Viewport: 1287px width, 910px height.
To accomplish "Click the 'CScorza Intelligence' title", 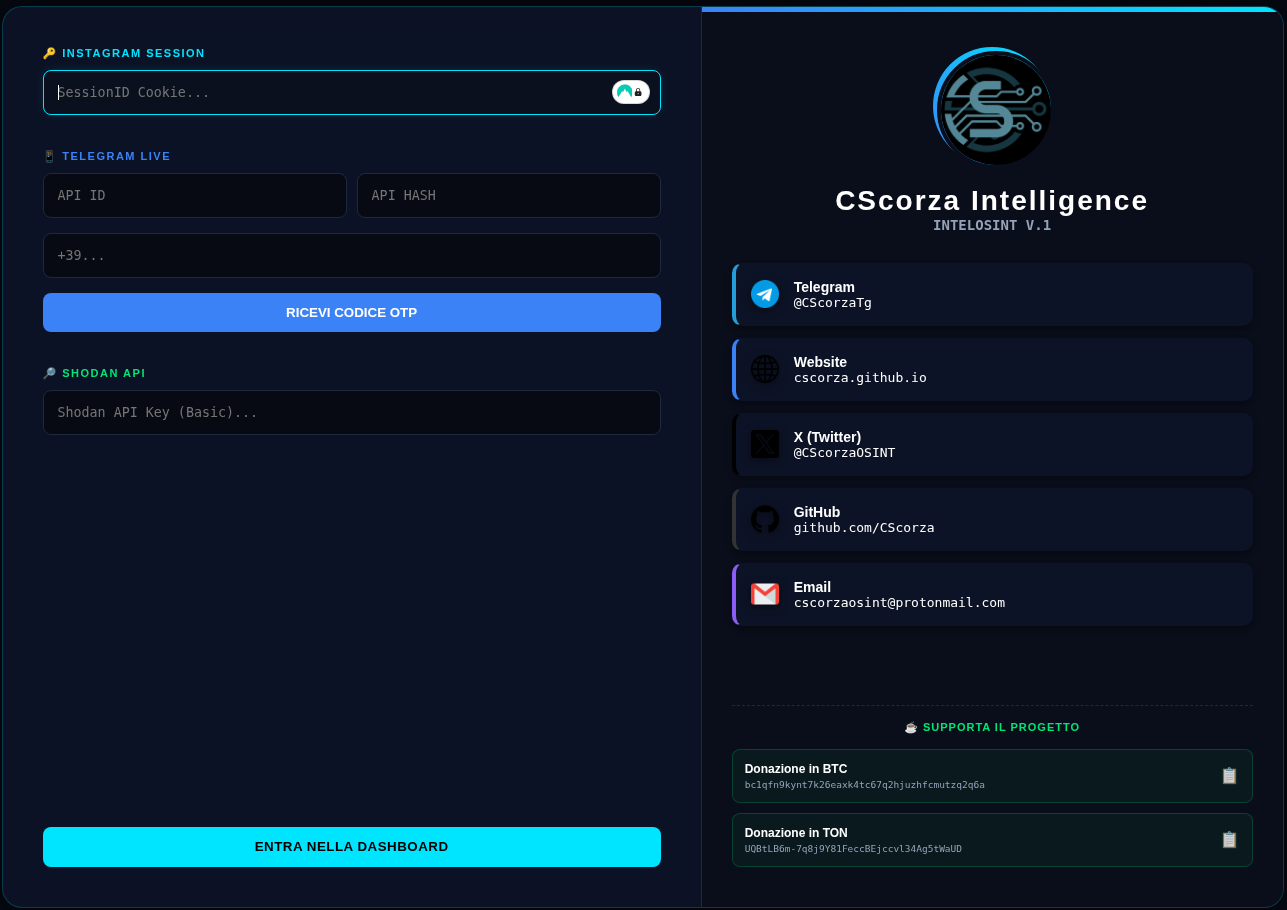I will [992, 201].
